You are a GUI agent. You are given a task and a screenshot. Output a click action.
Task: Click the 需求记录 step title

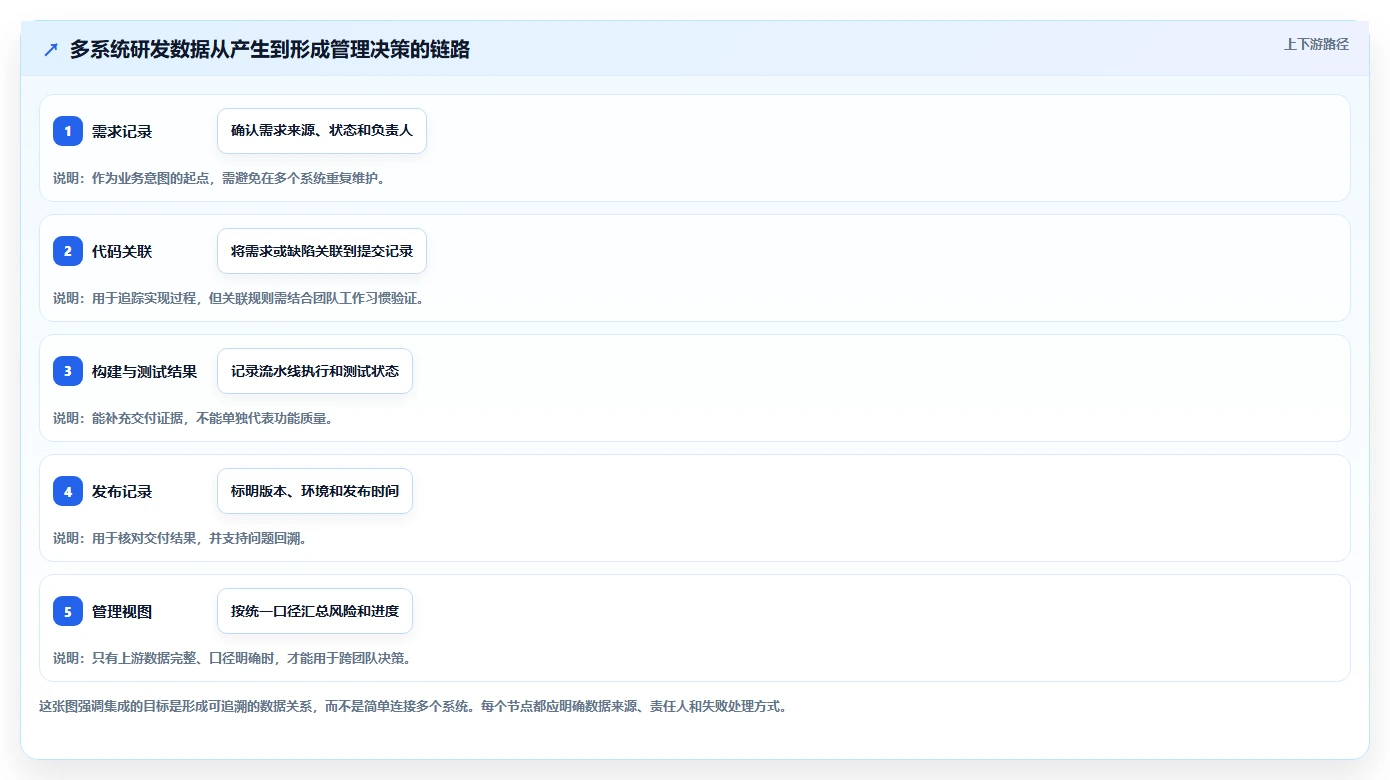point(122,131)
